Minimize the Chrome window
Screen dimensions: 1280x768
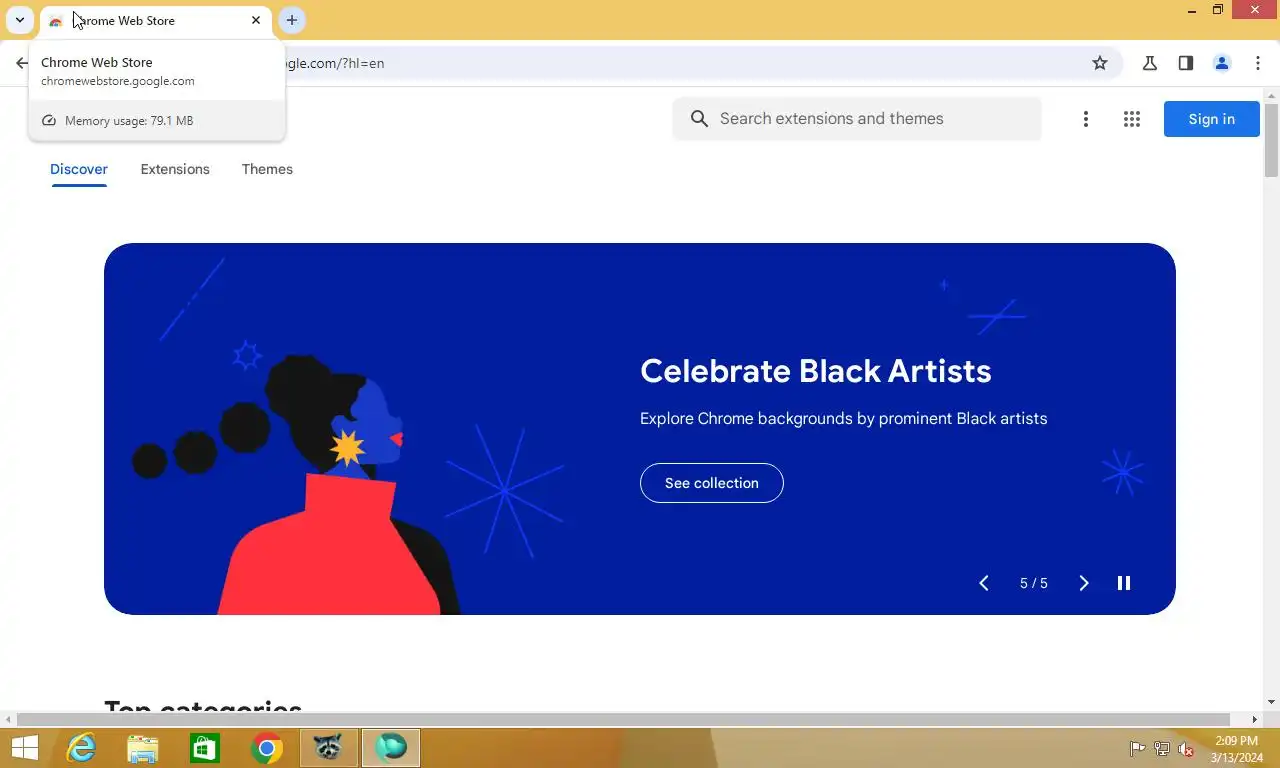pos(1192,10)
